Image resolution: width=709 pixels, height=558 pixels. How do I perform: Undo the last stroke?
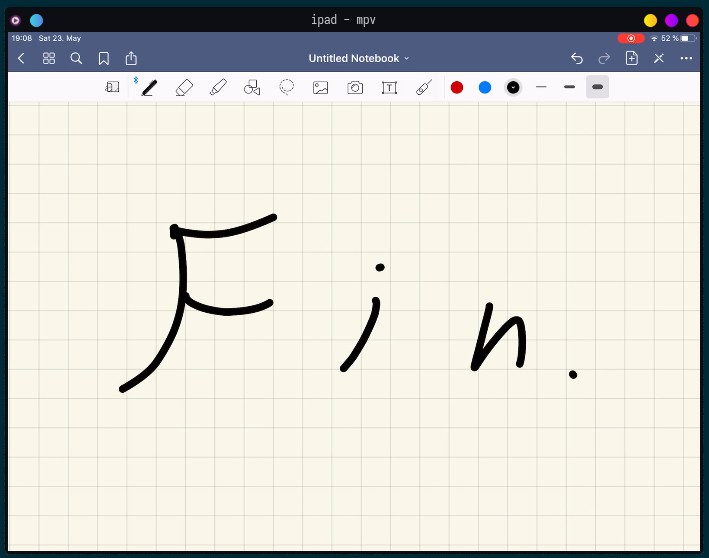pos(577,58)
